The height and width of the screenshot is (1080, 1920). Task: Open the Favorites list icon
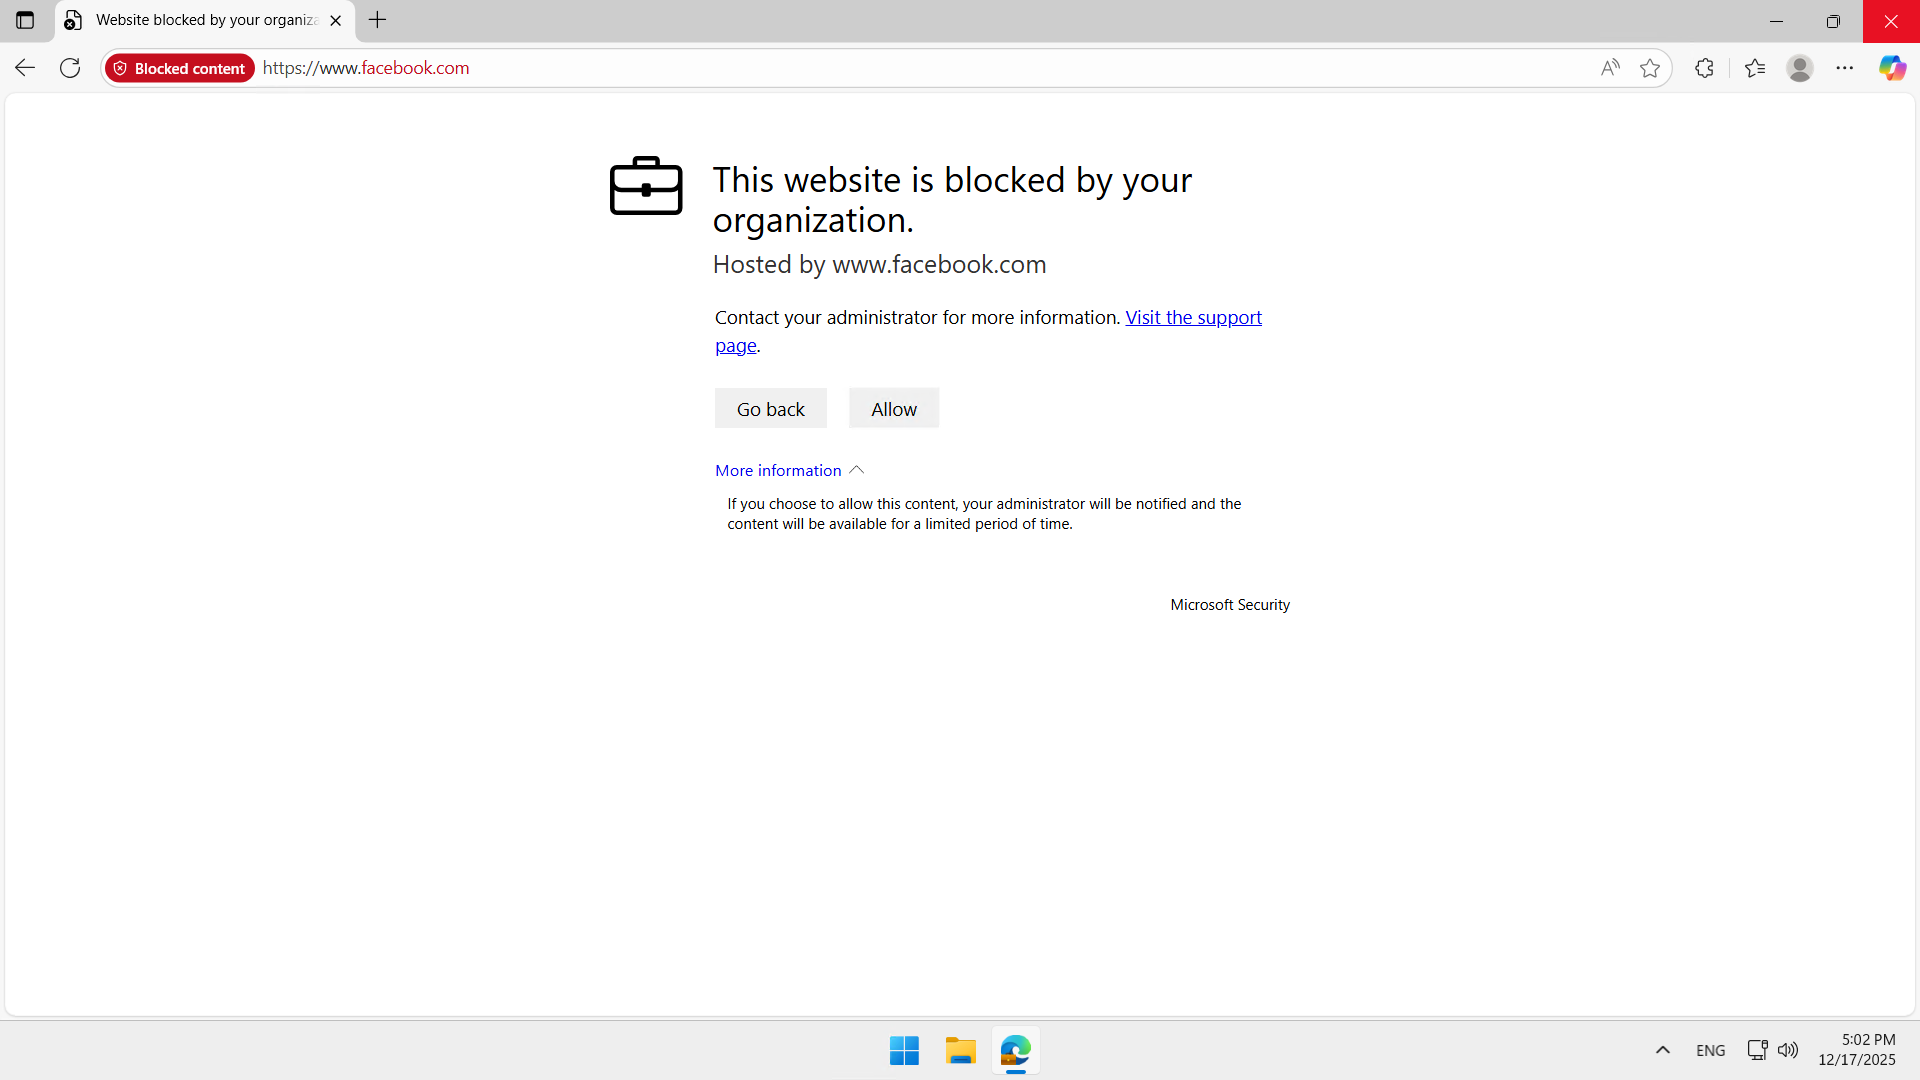(1755, 68)
